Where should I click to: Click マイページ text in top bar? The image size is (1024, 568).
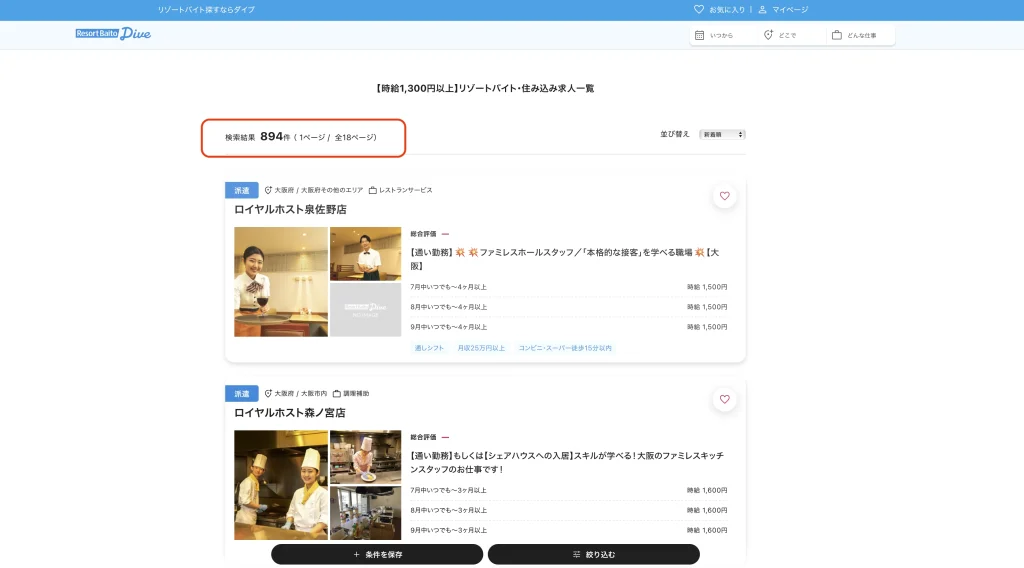tap(790, 10)
